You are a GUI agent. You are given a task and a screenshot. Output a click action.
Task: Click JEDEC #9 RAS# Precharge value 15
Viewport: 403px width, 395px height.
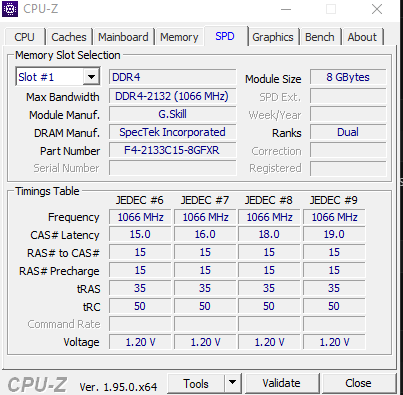334,270
